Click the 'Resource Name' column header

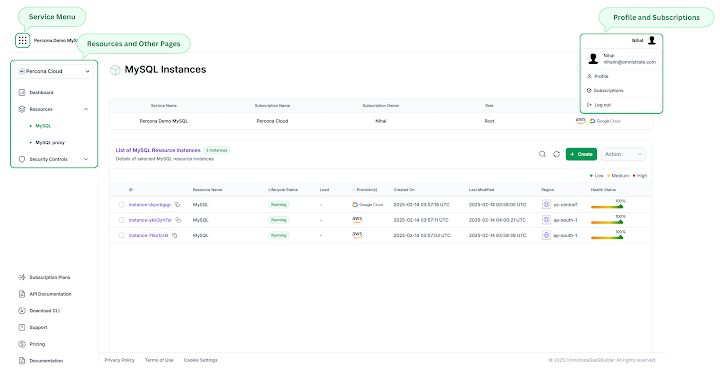pos(208,190)
